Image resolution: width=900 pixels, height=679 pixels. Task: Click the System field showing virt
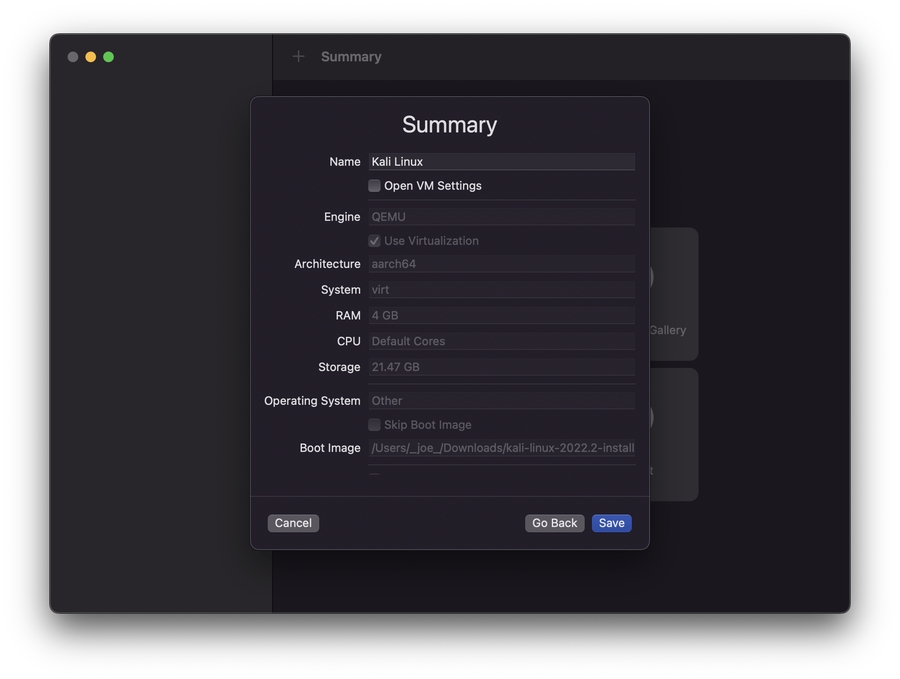[x=501, y=290]
